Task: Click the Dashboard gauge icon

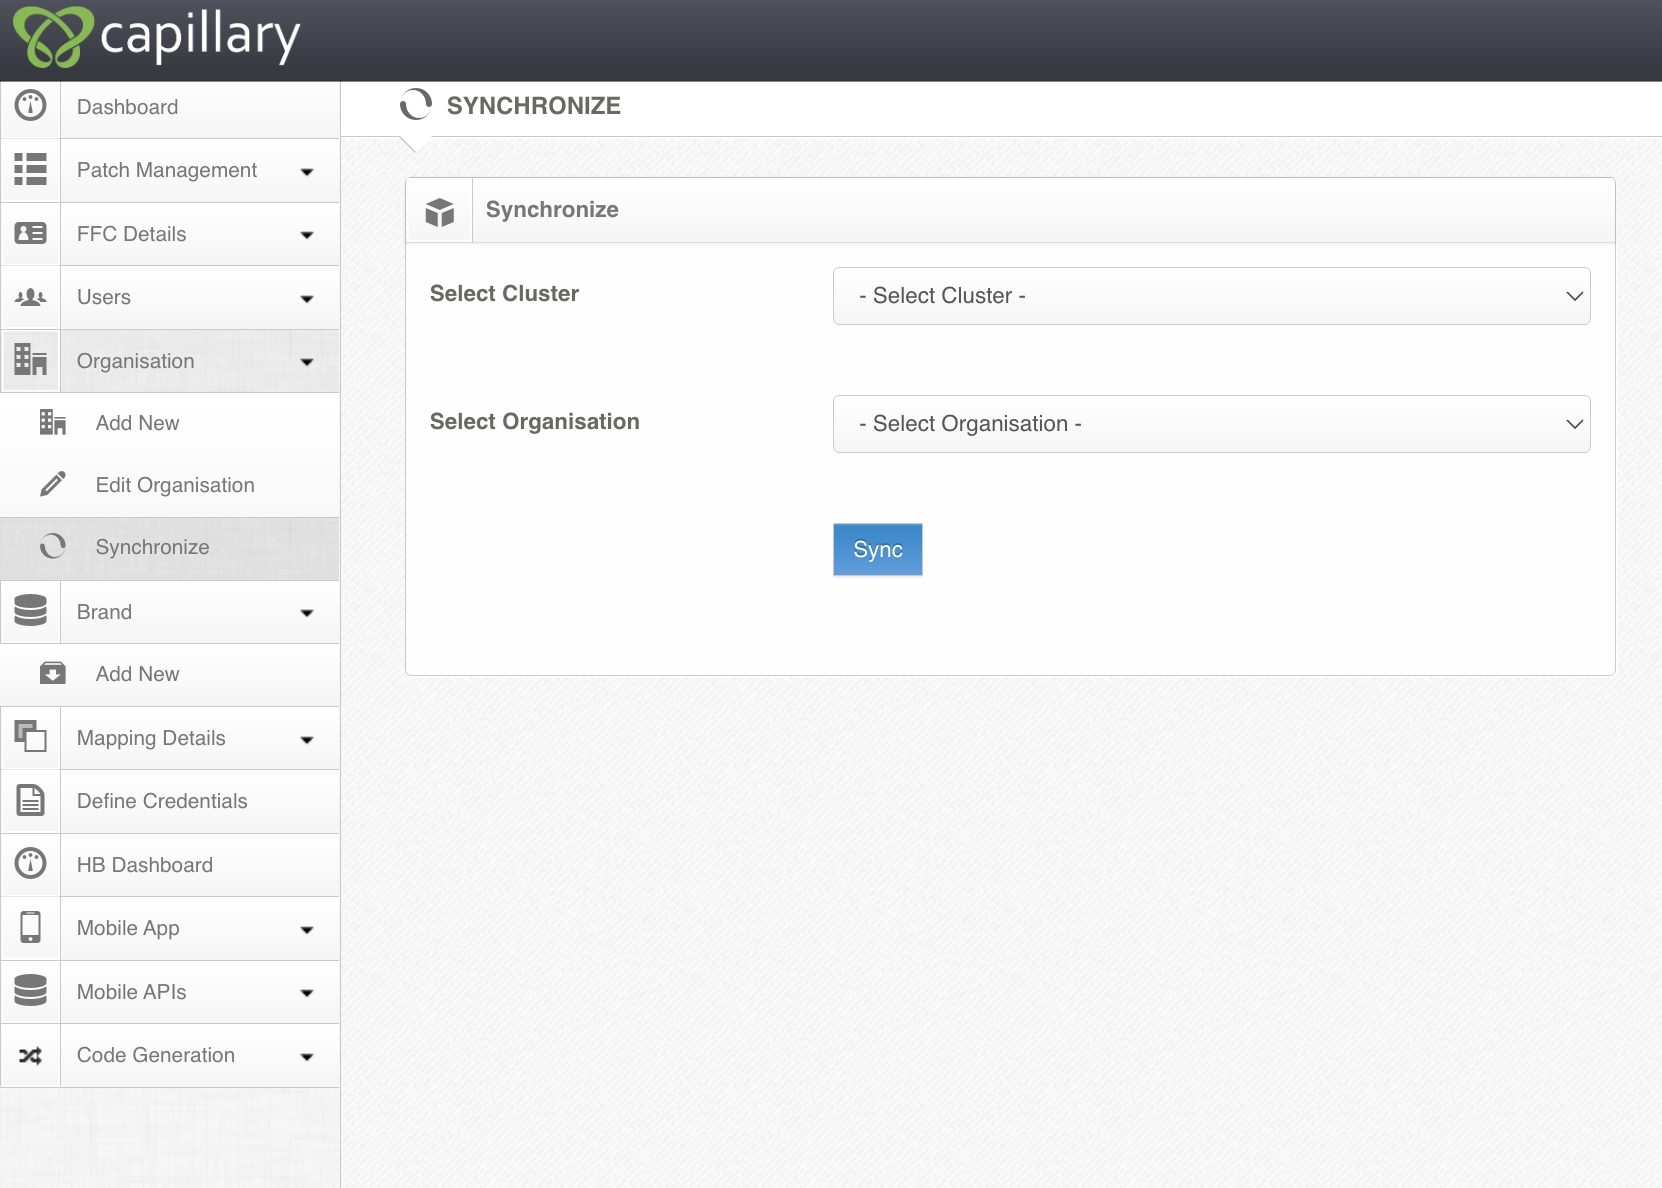Action: click(31, 105)
